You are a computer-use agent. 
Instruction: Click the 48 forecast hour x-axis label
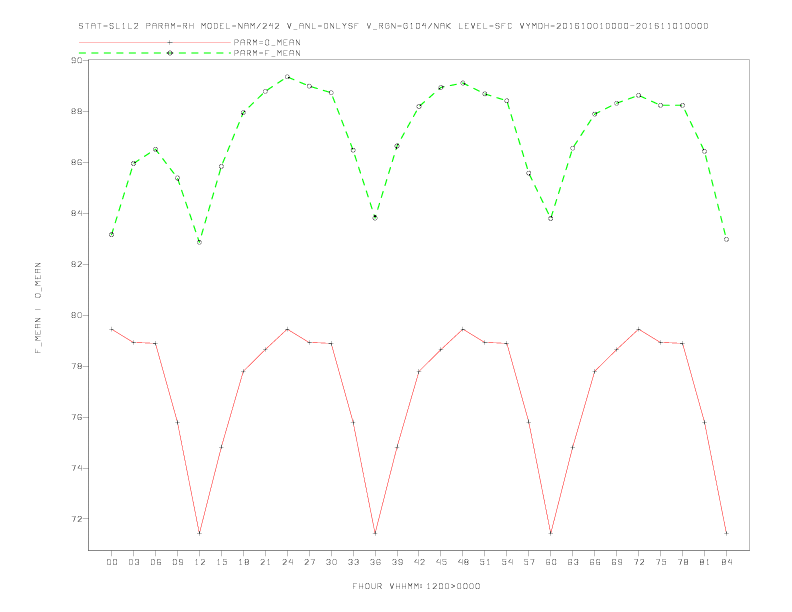(463, 562)
